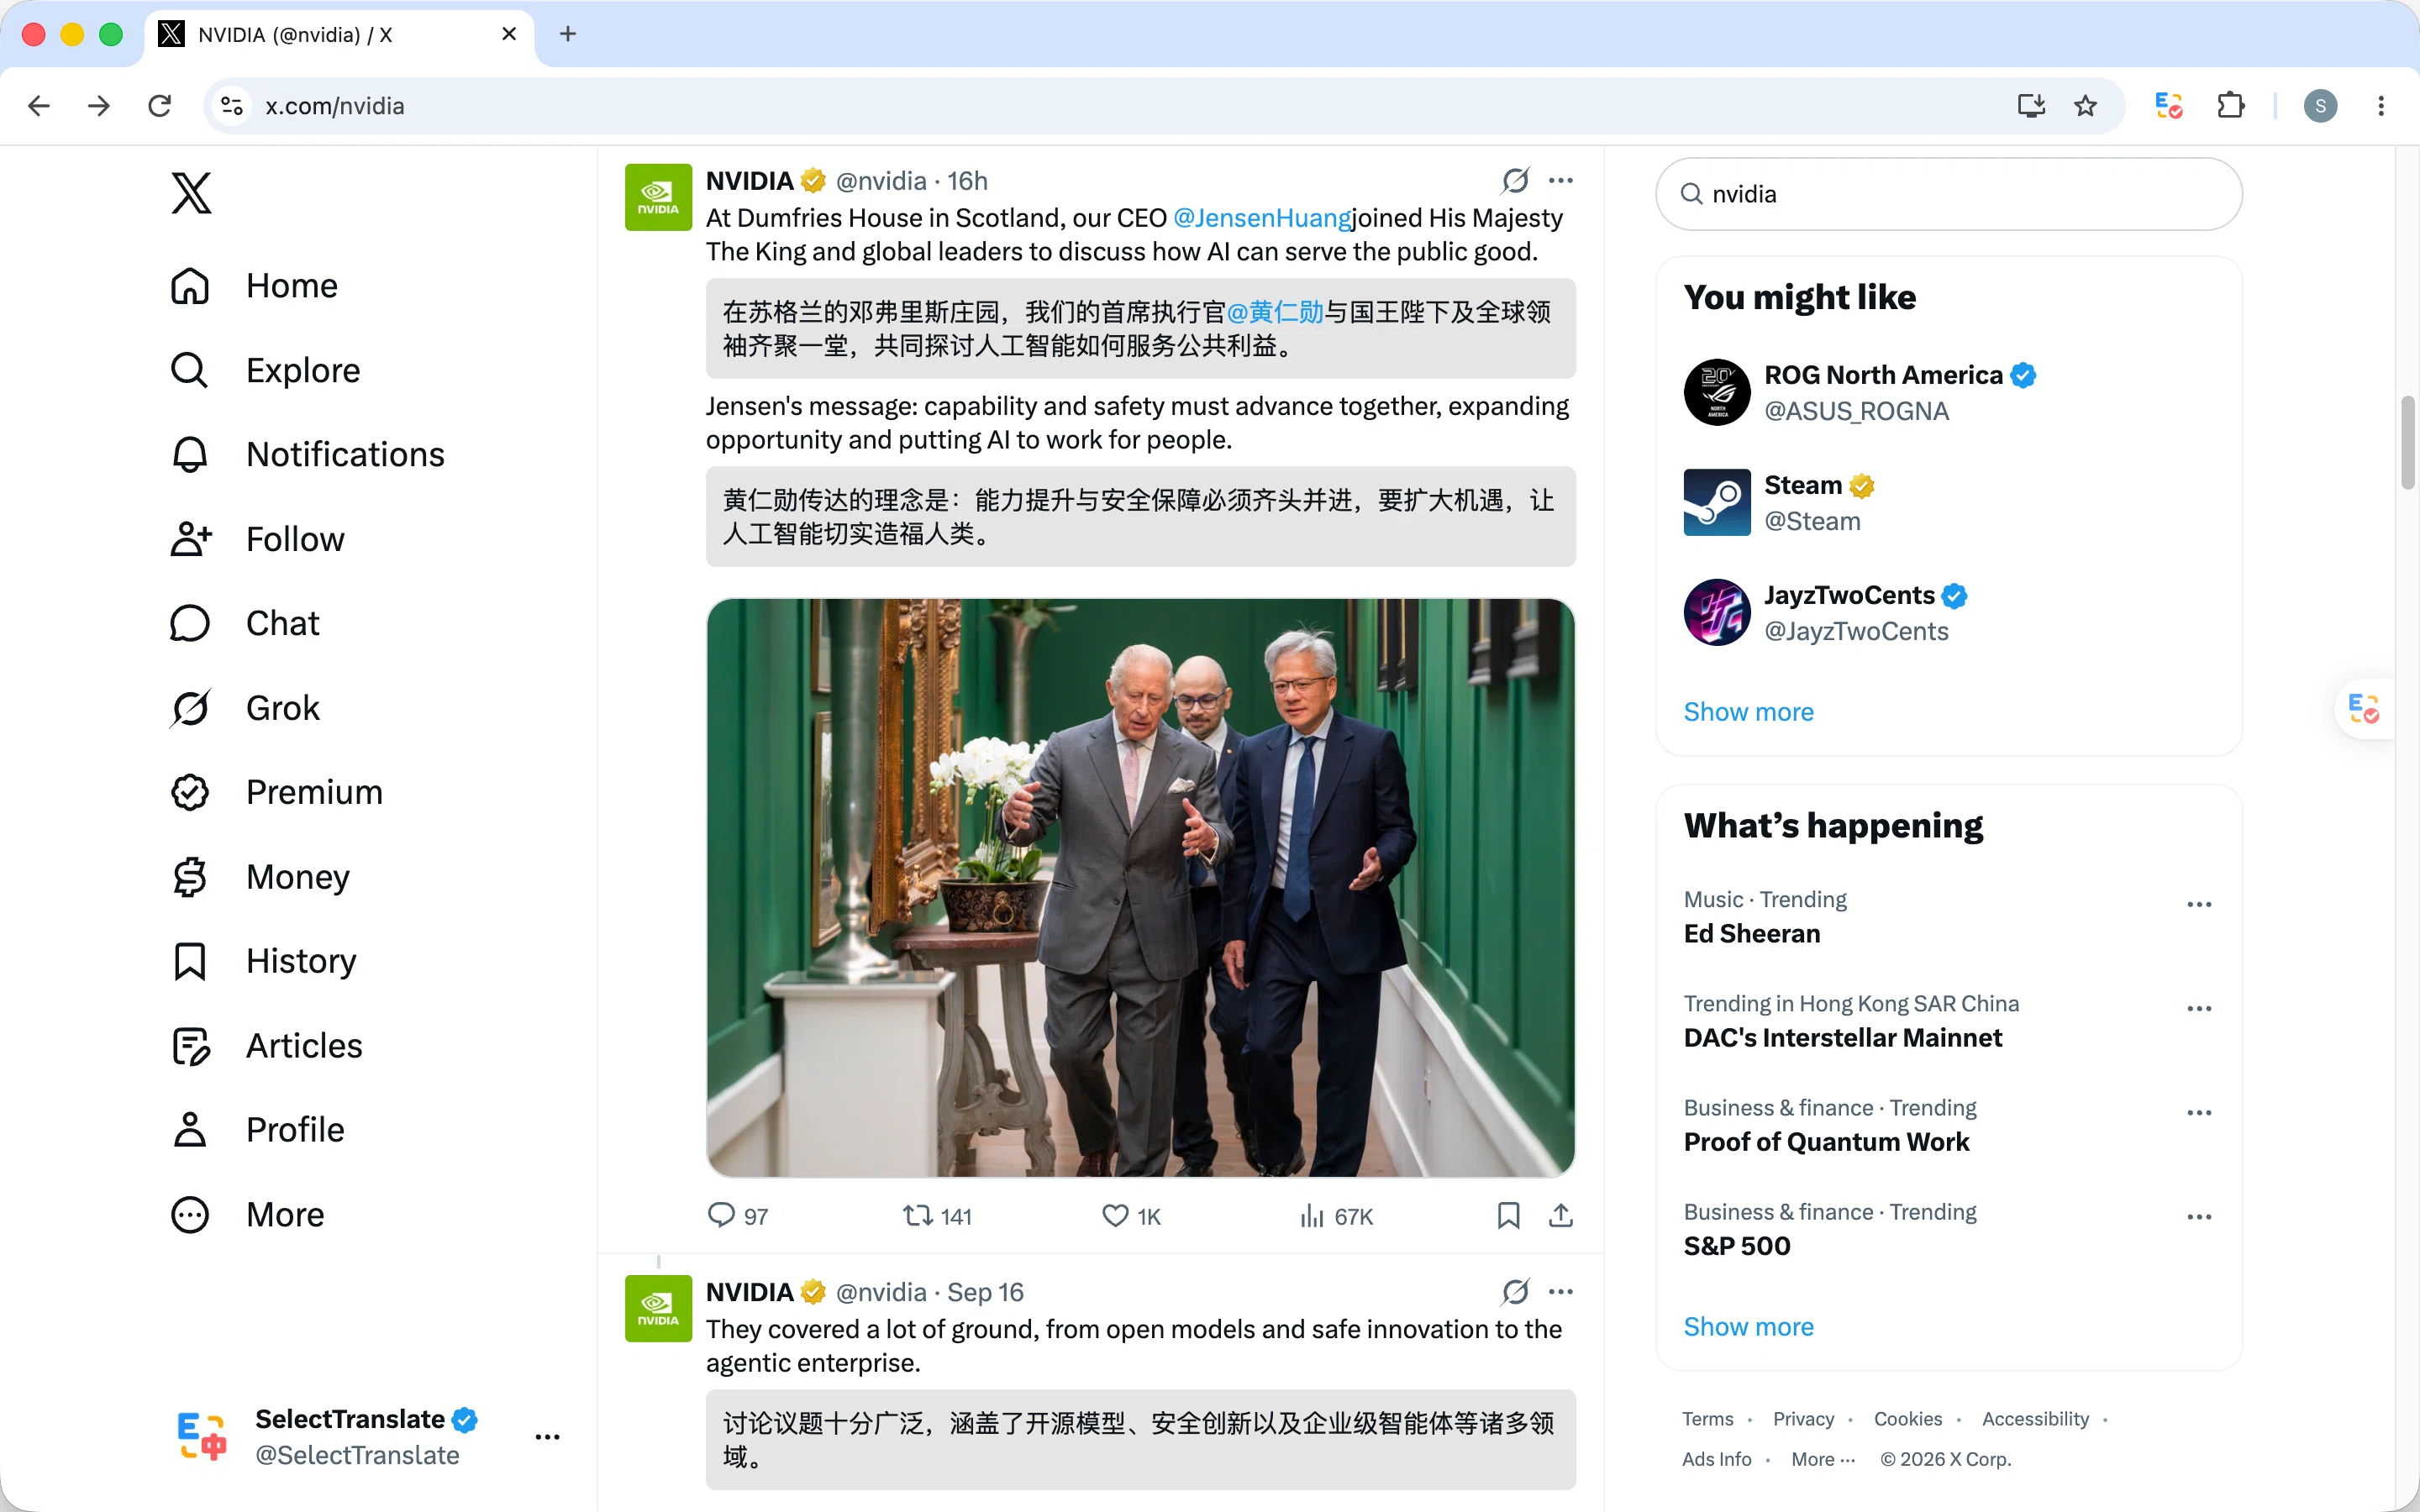Open DAC's Interstellar Mainnet trend
This screenshot has width=2420, height=1512.
(x=1842, y=1037)
